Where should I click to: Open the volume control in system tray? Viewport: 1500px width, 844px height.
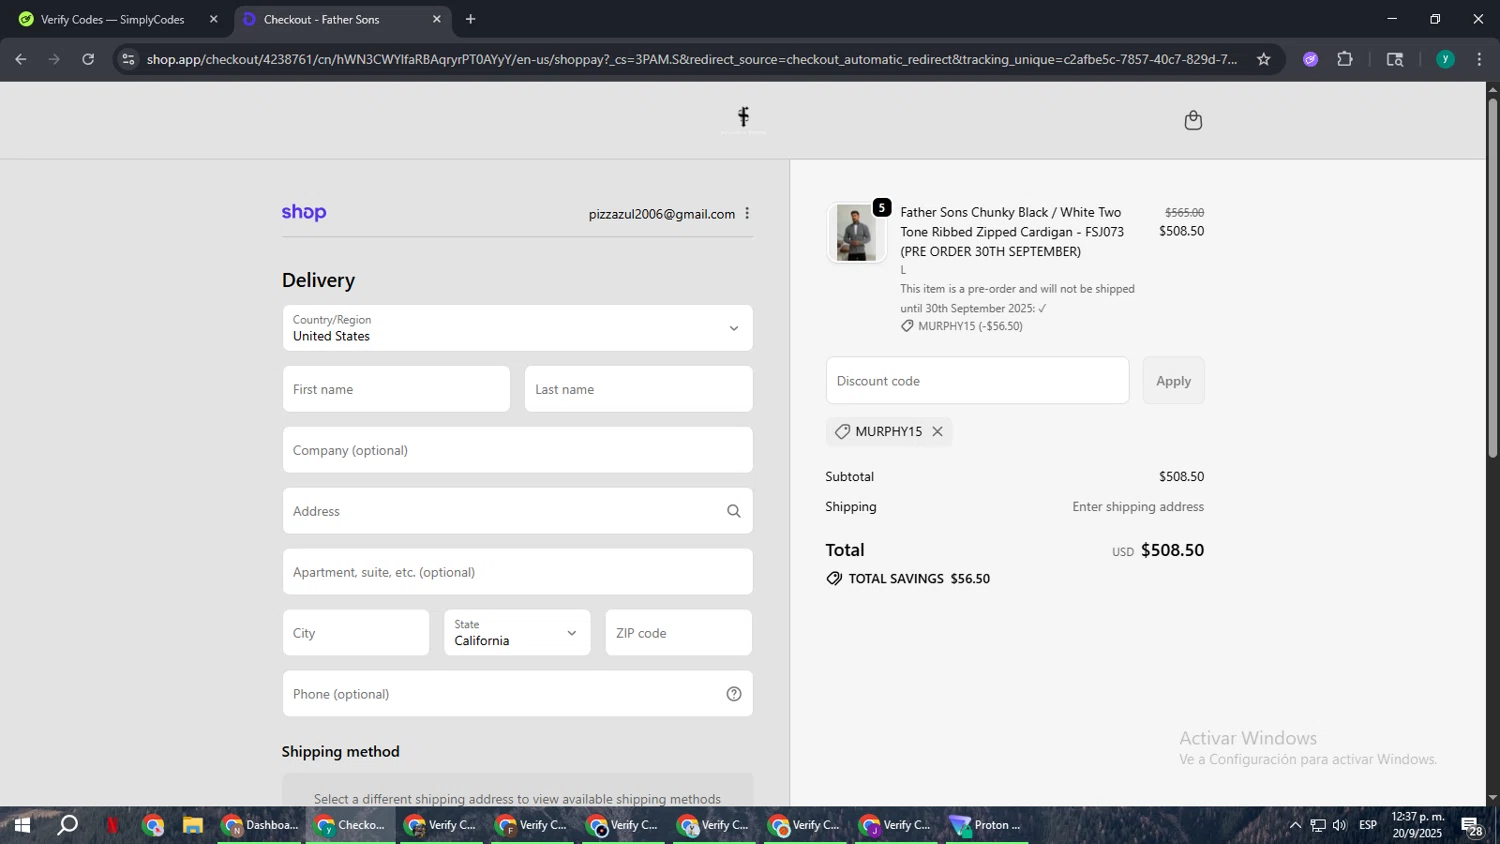(x=1339, y=825)
